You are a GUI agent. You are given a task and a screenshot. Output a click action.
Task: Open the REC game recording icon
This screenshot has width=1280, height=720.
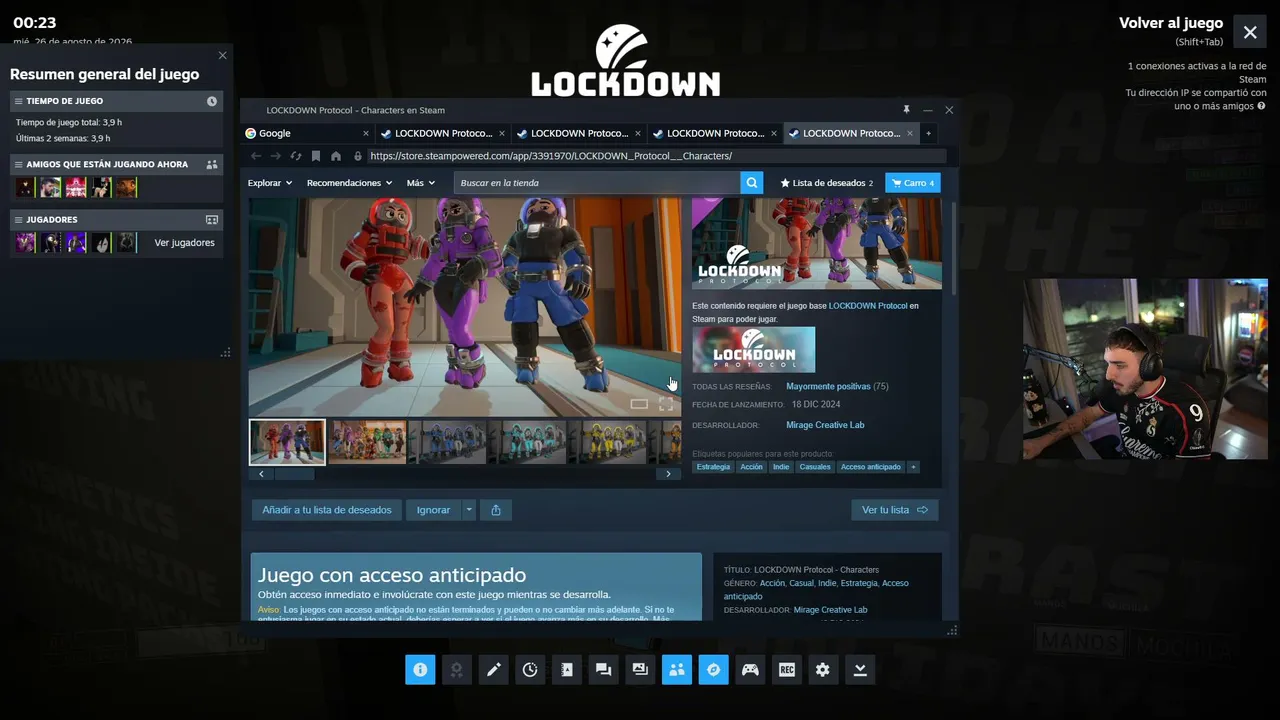click(x=787, y=670)
